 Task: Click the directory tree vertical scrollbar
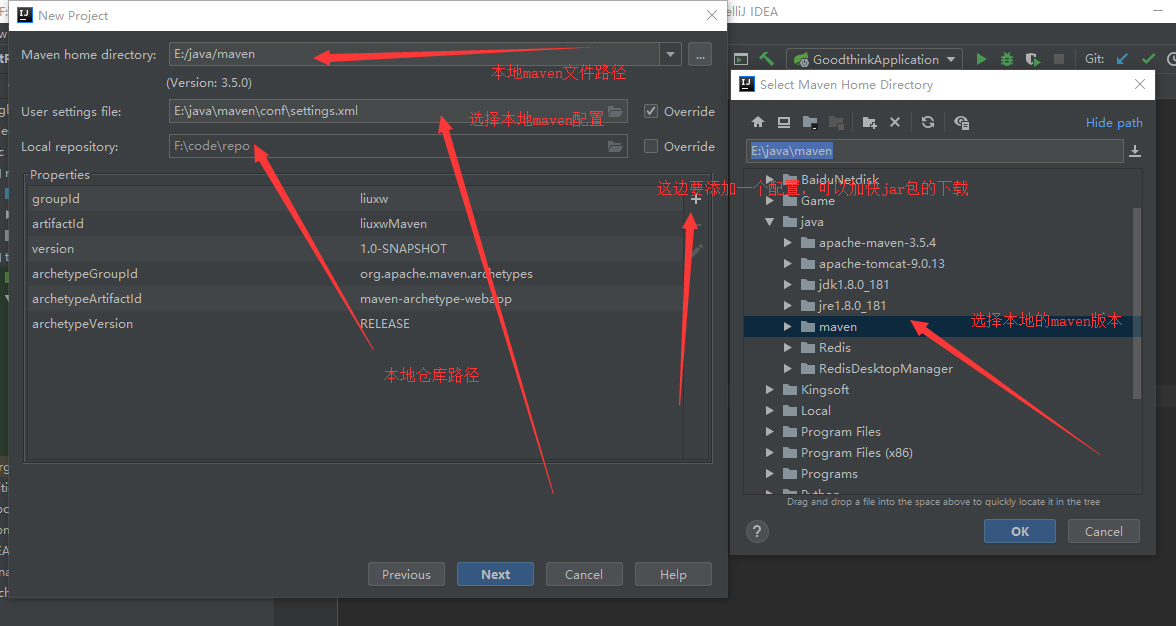(1137, 304)
